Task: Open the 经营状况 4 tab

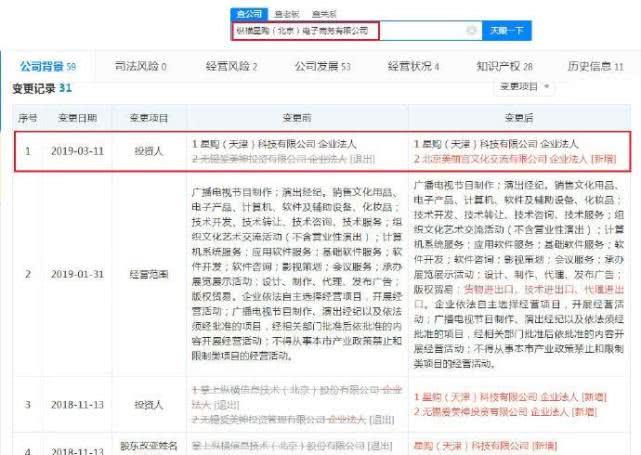Action: (413, 66)
